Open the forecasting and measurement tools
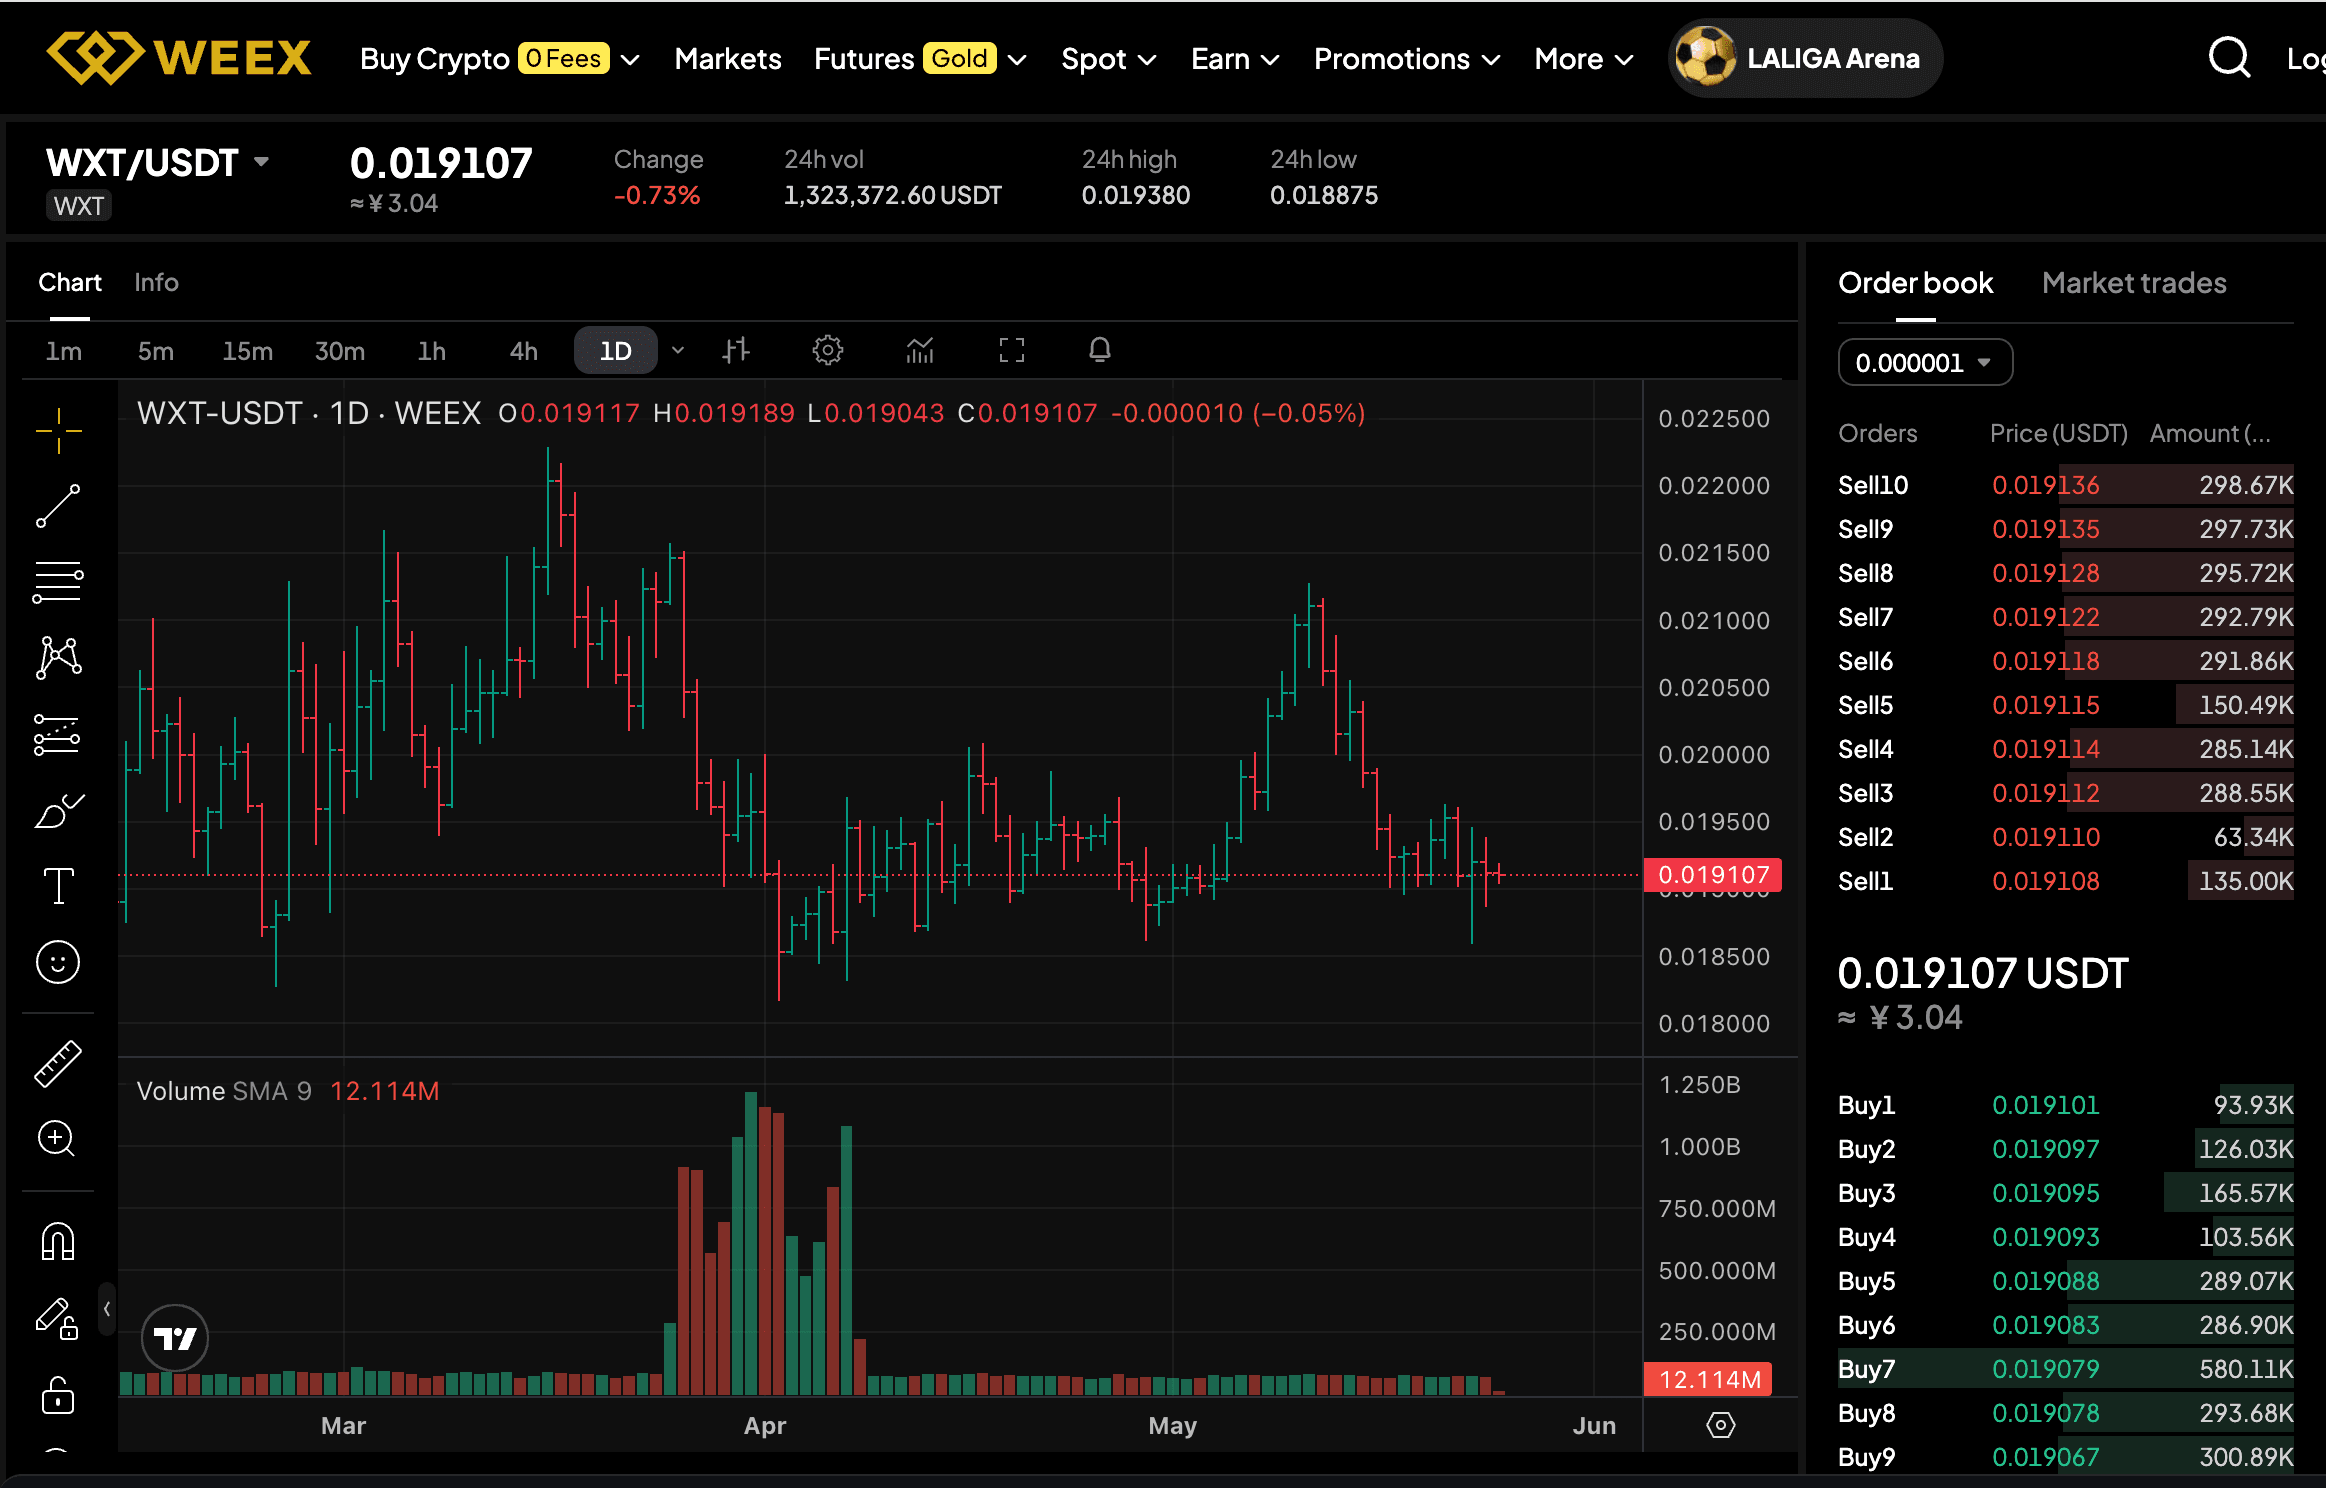The height and width of the screenshot is (1488, 2326). pyautogui.click(x=58, y=734)
